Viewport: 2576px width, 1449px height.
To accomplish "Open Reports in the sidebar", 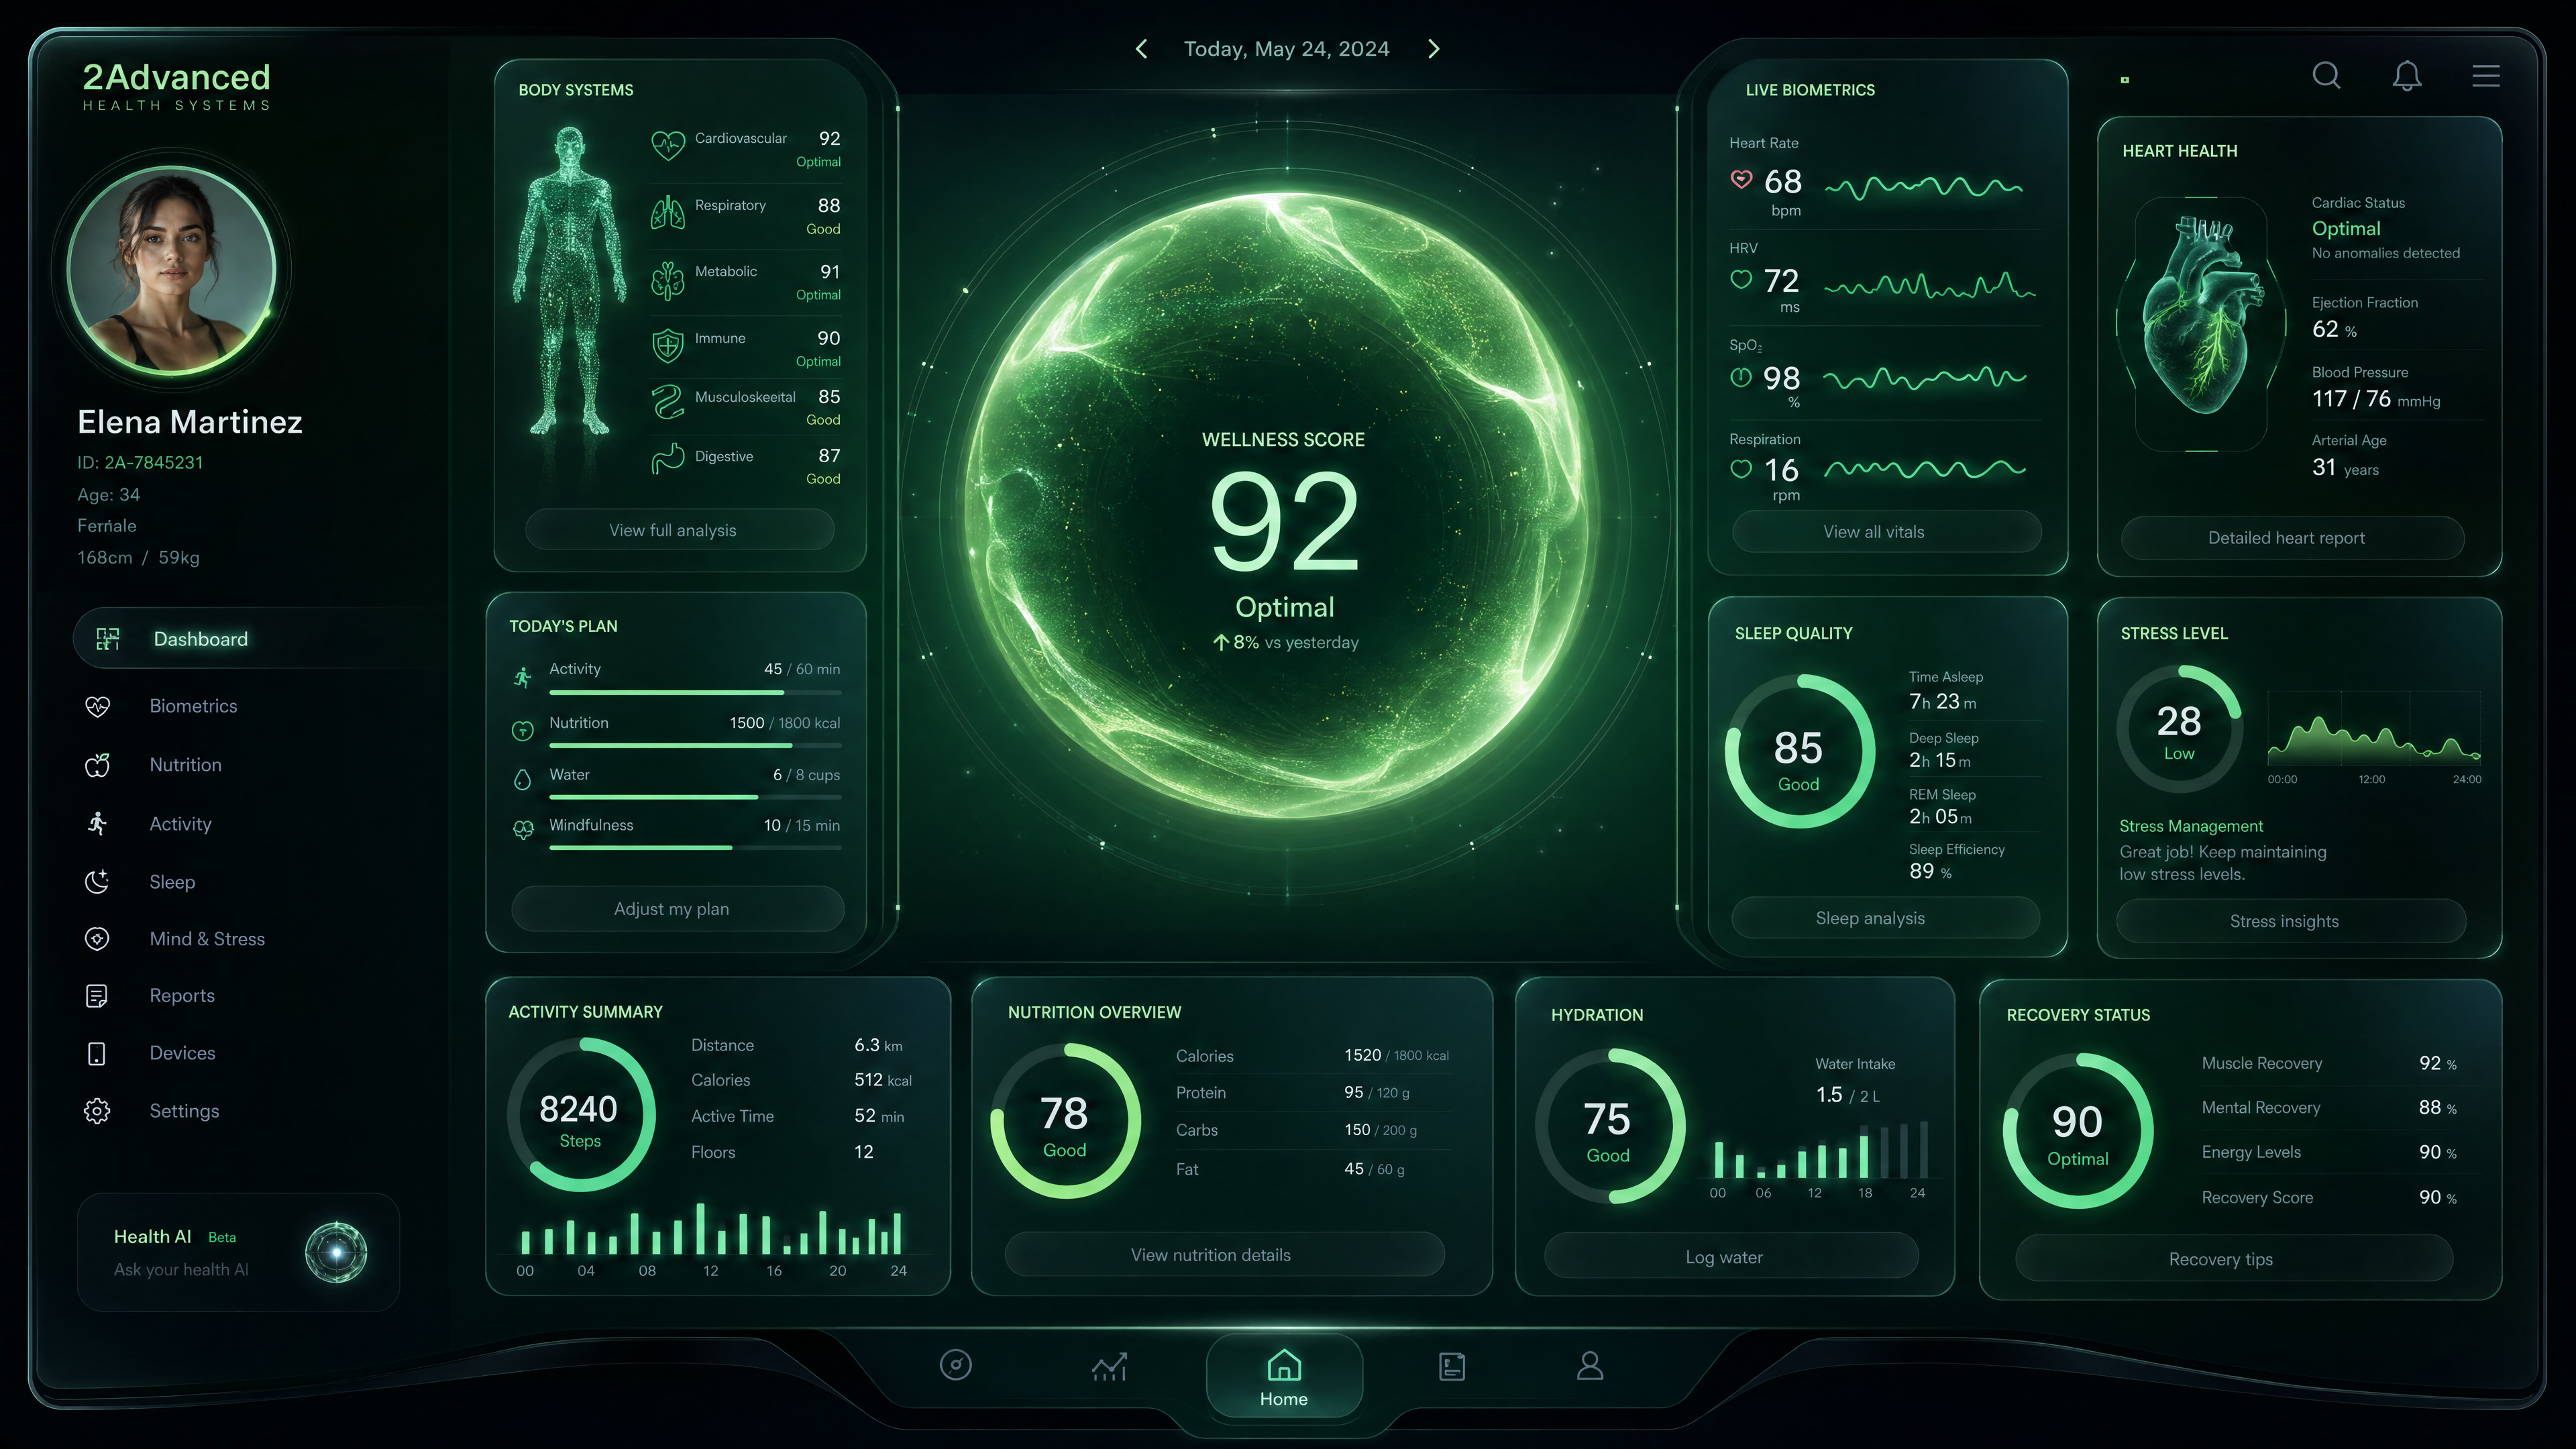I will click(151, 996).
